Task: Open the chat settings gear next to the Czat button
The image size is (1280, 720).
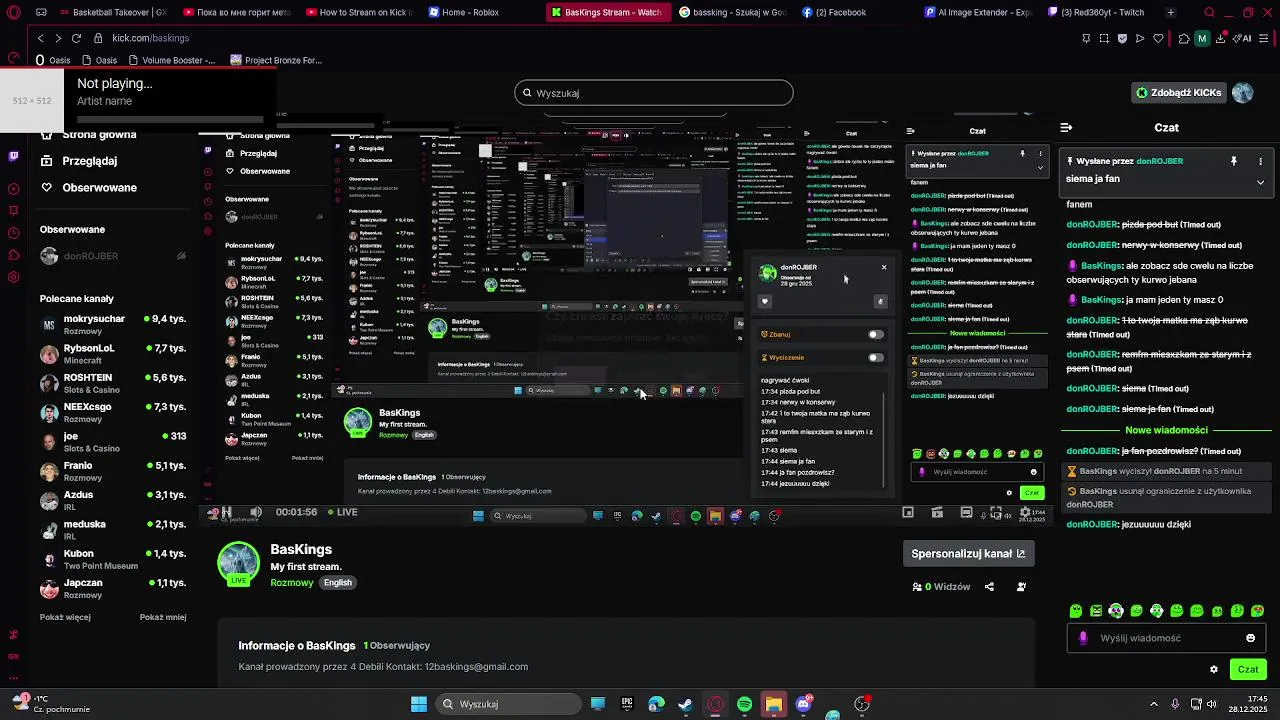Action: click(x=1214, y=670)
